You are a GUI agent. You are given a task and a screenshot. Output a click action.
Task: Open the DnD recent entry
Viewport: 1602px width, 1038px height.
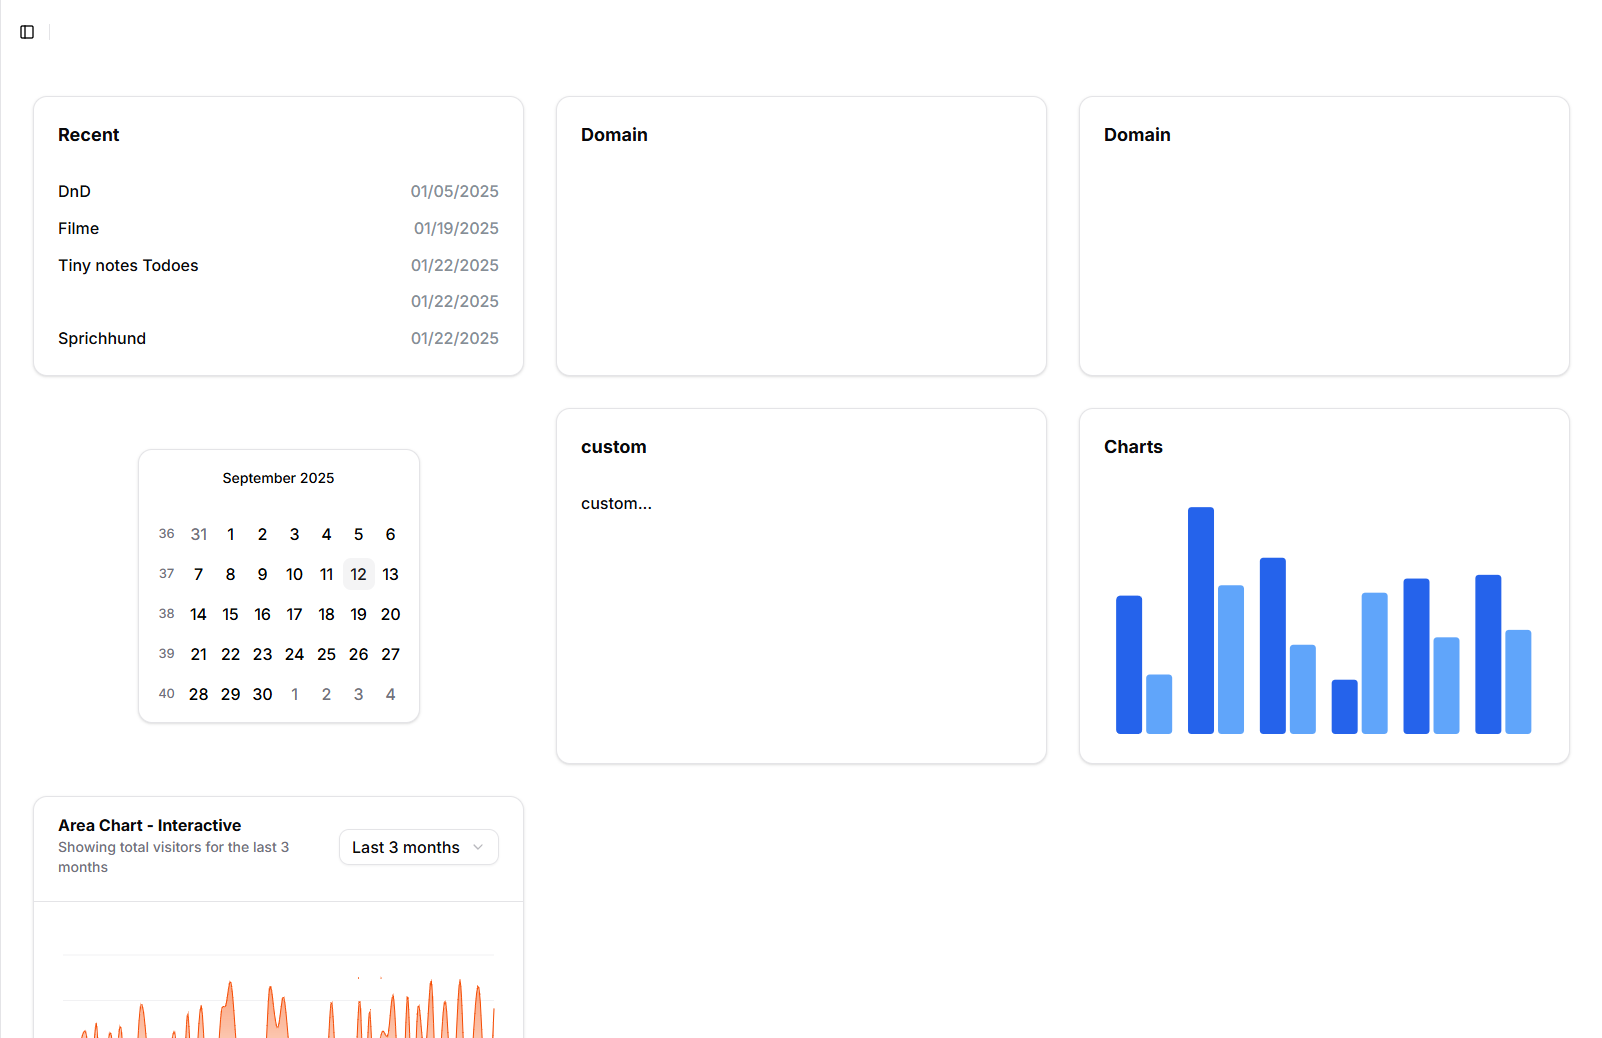pyautogui.click(x=278, y=191)
